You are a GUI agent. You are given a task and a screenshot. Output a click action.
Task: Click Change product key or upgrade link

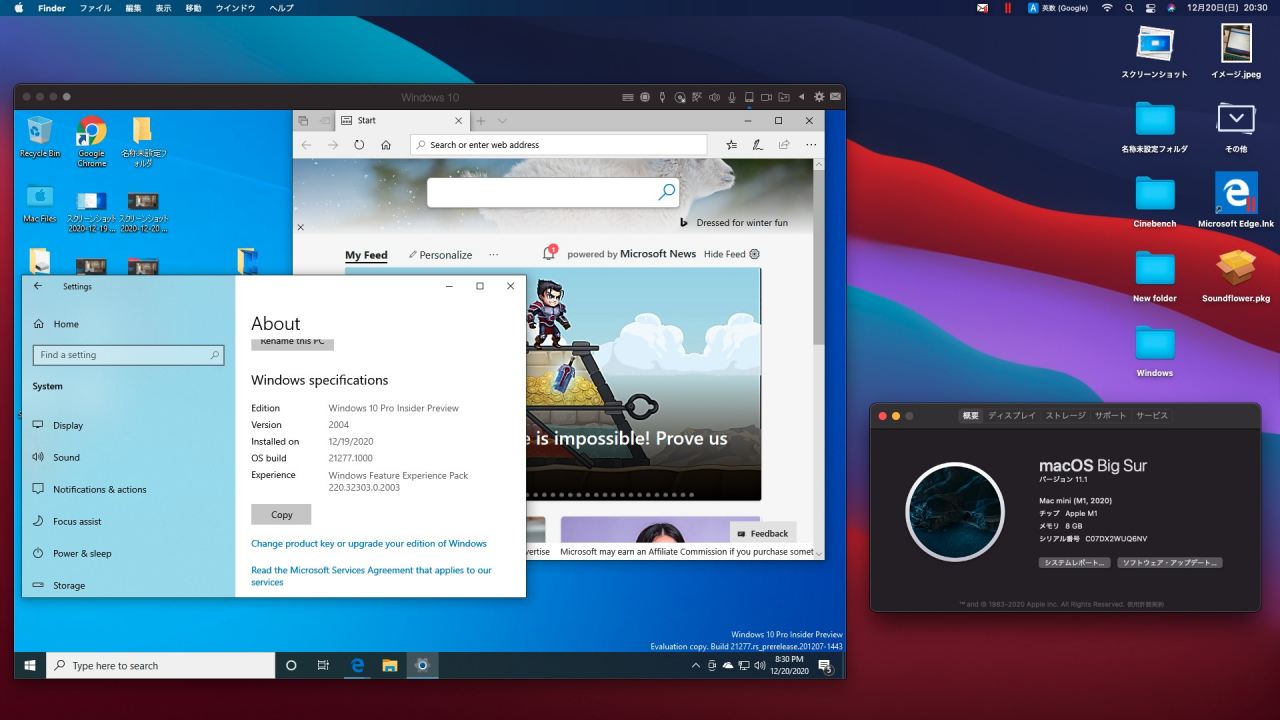369,543
